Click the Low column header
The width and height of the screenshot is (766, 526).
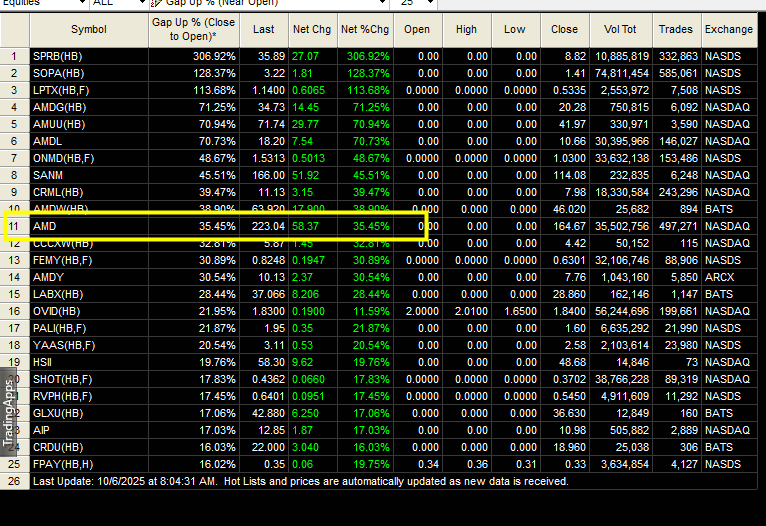coord(516,30)
